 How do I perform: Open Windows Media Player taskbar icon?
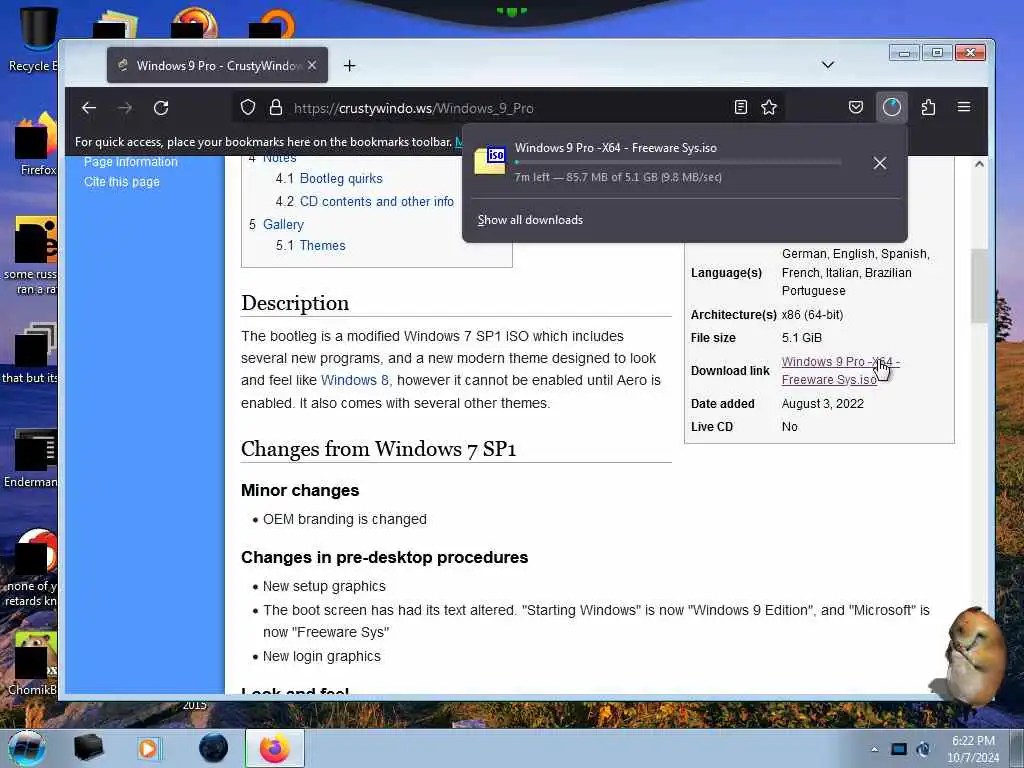point(149,748)
